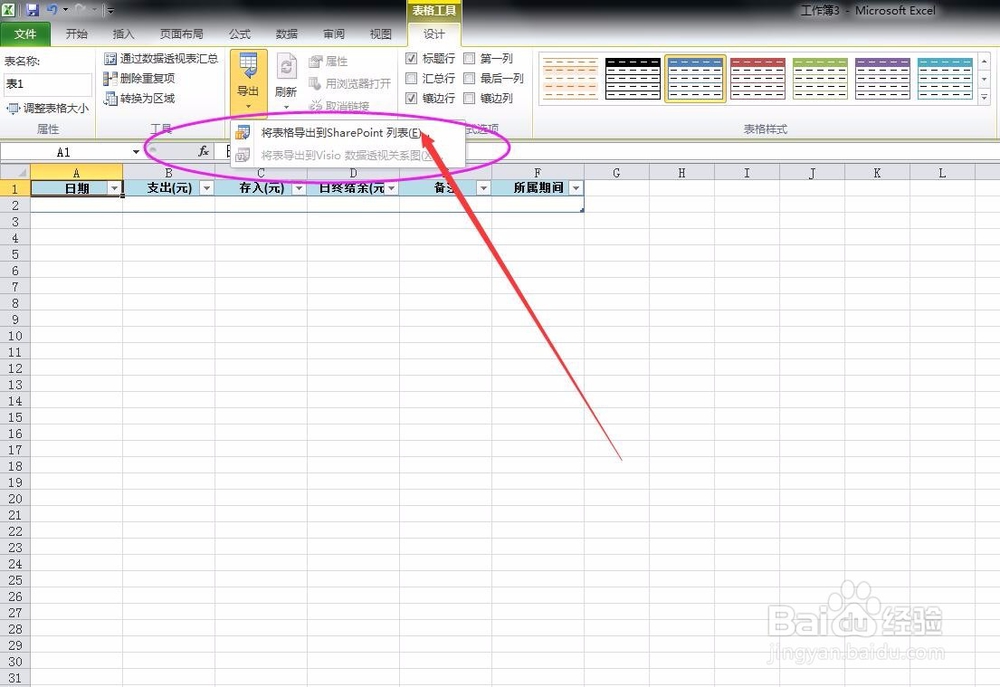The height and width of the screenshot is (687, 1000).
Task: Enable Last Column (最后一列) checkbox
Action: [469, 78]
